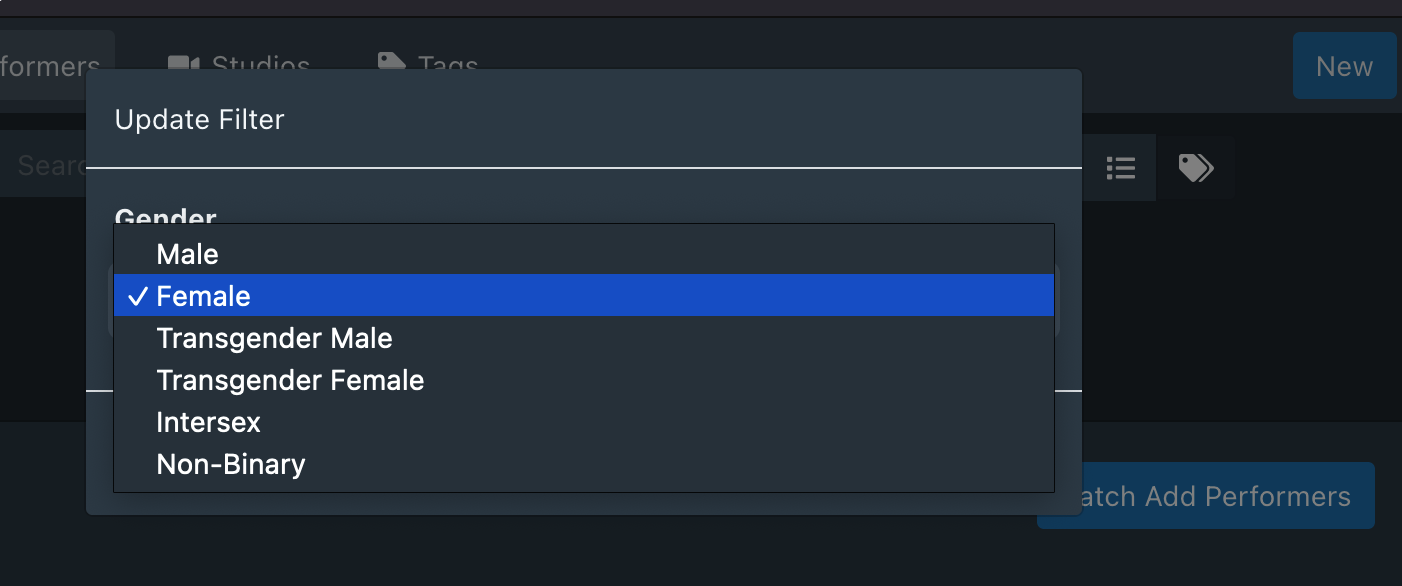This screenshot has height=586, width=1402.
Task: Pick Non-Binary from the dropdown
Action: click(230, 464)
